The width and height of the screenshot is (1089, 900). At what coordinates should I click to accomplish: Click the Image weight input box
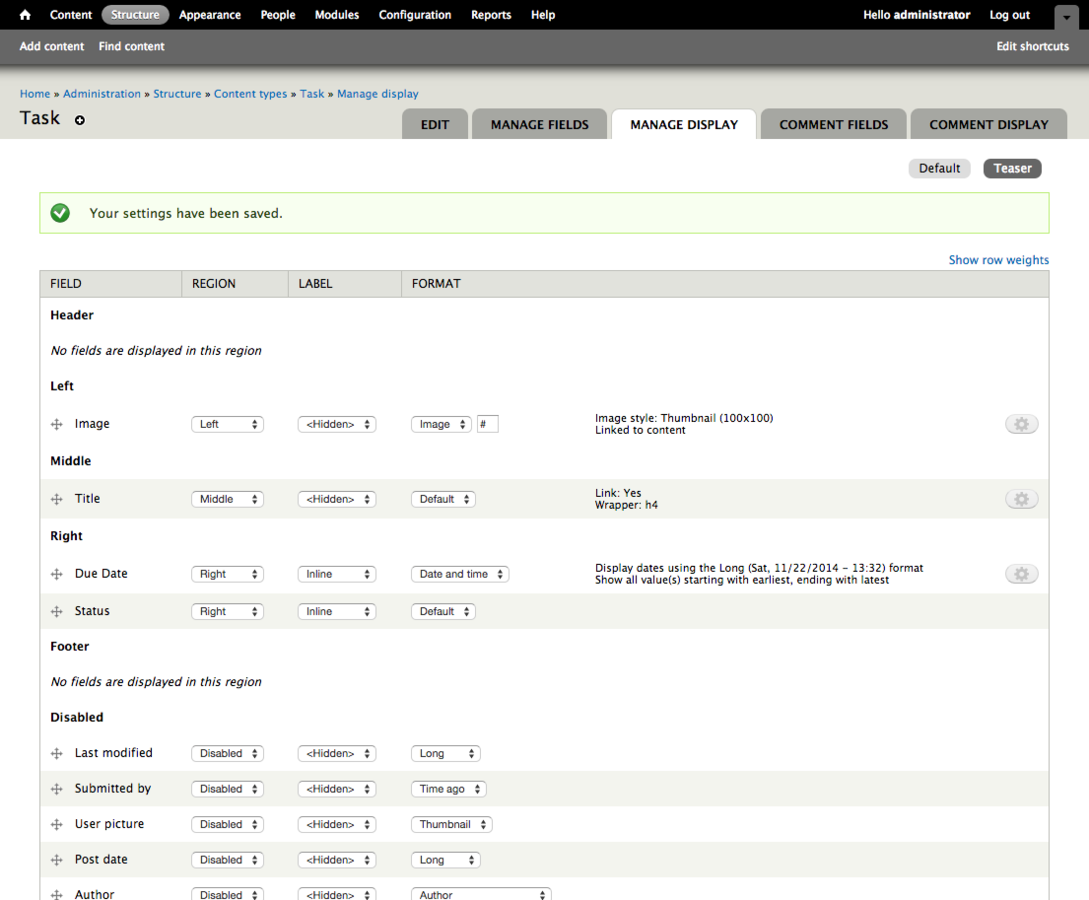[488, 424]
